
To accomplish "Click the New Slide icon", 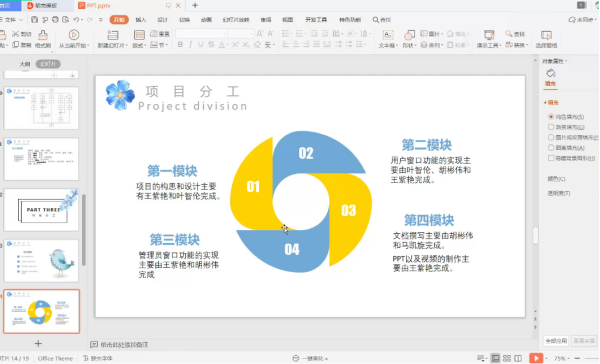I will click(112, 35).
